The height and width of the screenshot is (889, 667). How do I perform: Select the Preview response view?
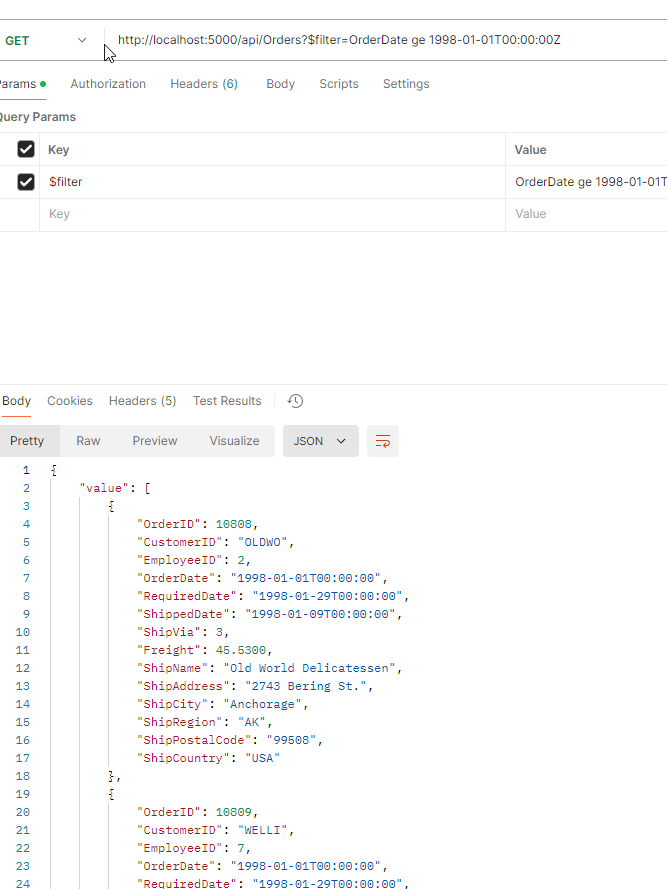point(155,441)
